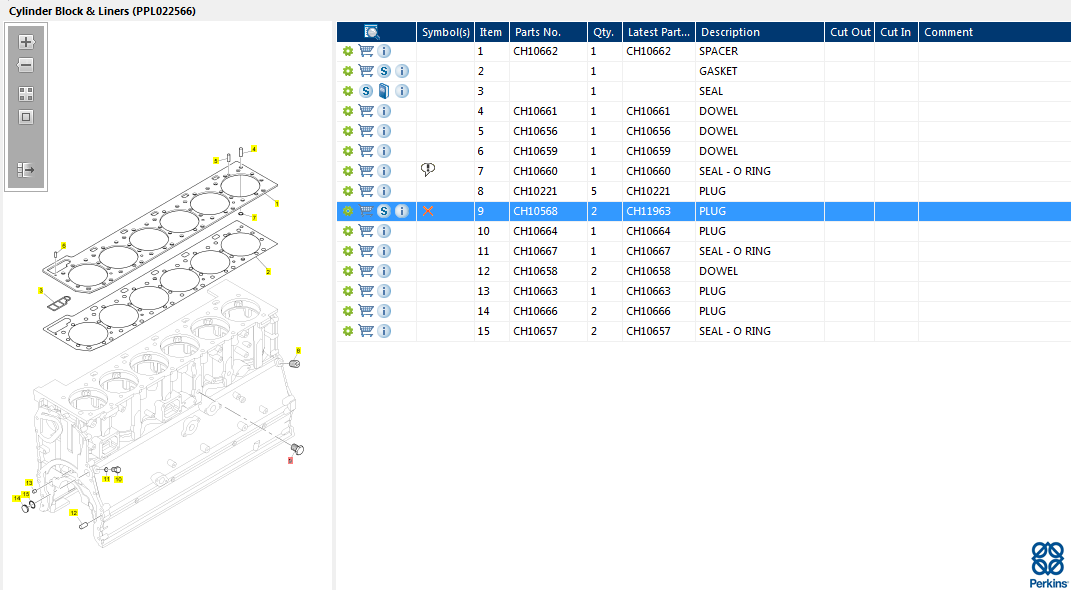Sort by the Parts No. column header

pyautogui.click(x=548, y=32)
